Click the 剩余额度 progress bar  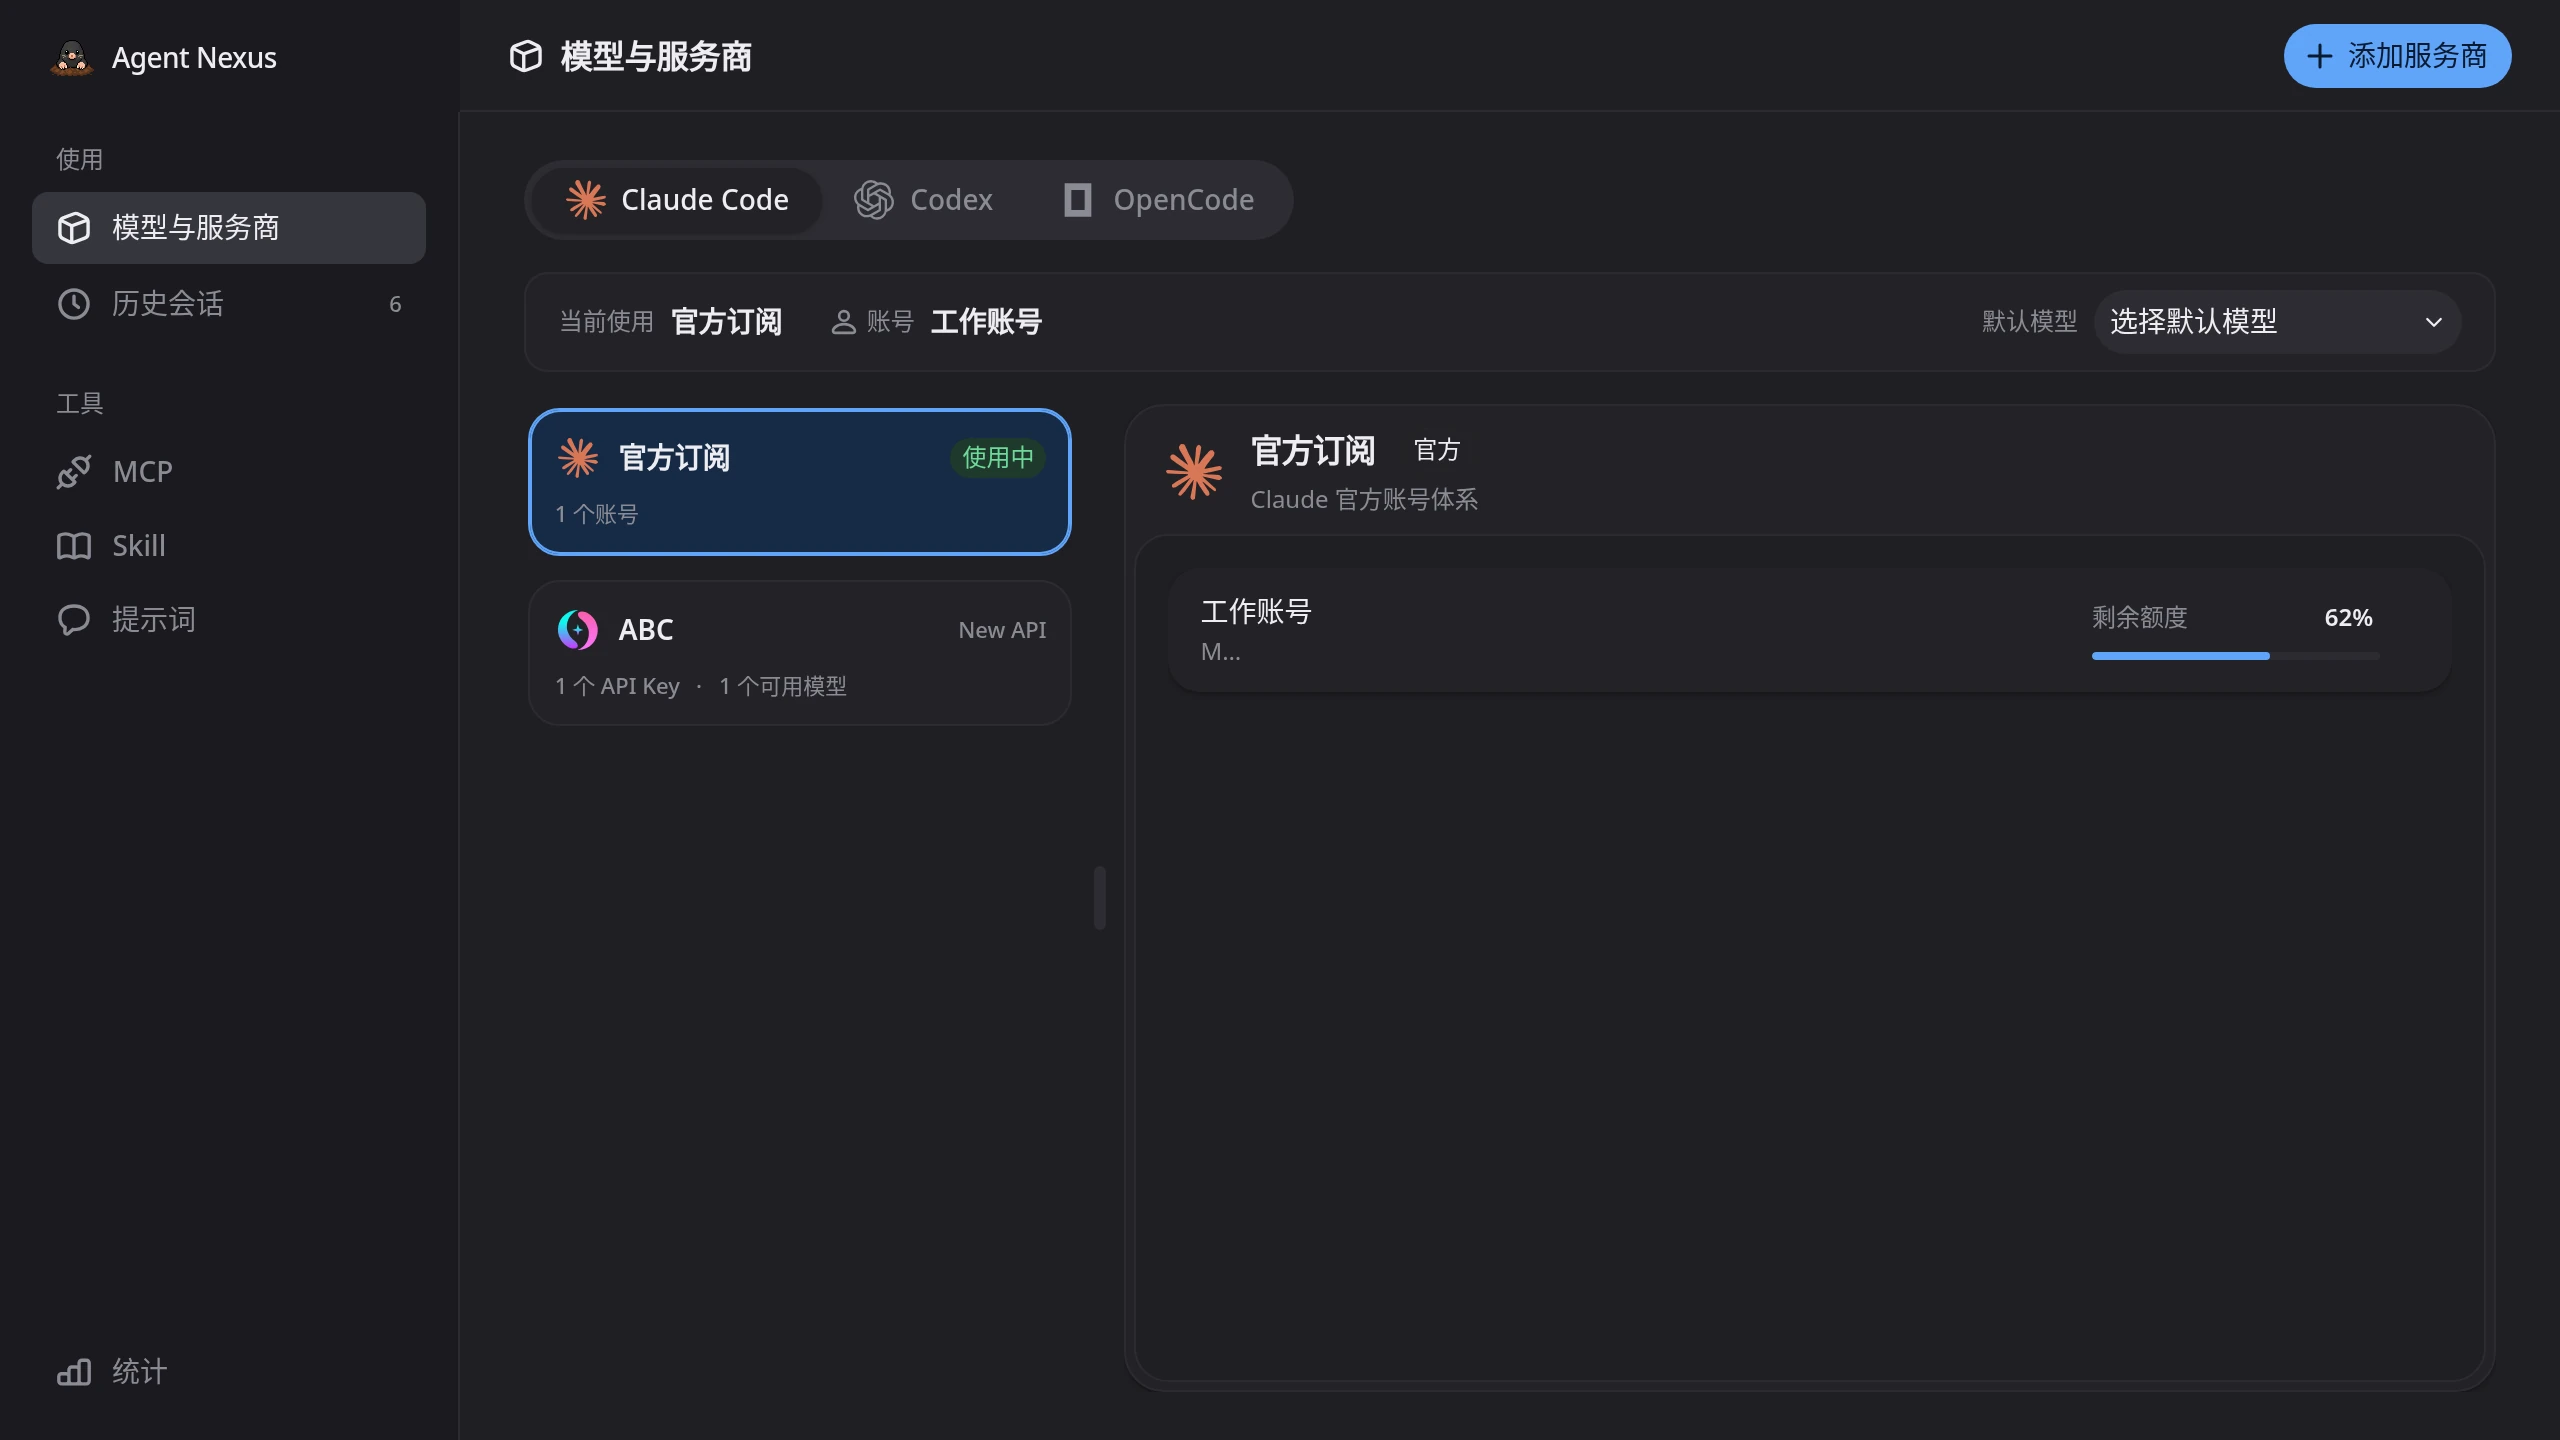pyautogui.click(x=2235, y=656)
